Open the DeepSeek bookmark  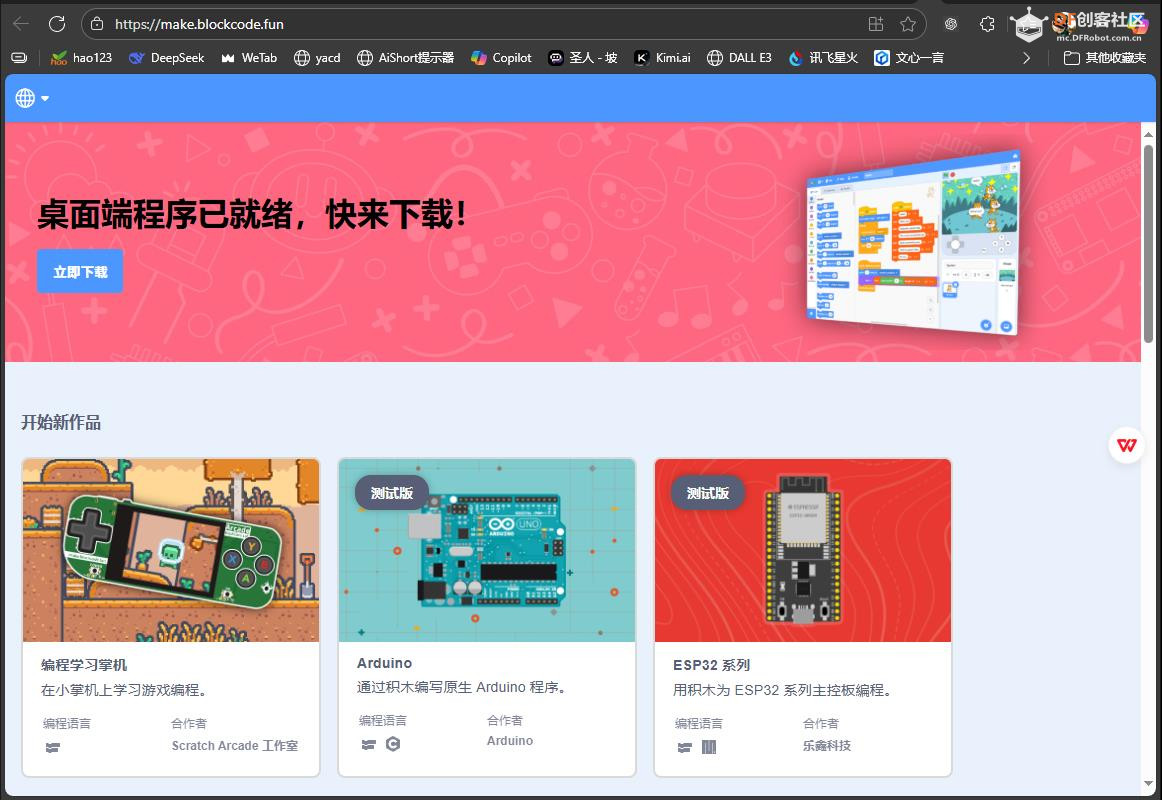coord(167,58)
